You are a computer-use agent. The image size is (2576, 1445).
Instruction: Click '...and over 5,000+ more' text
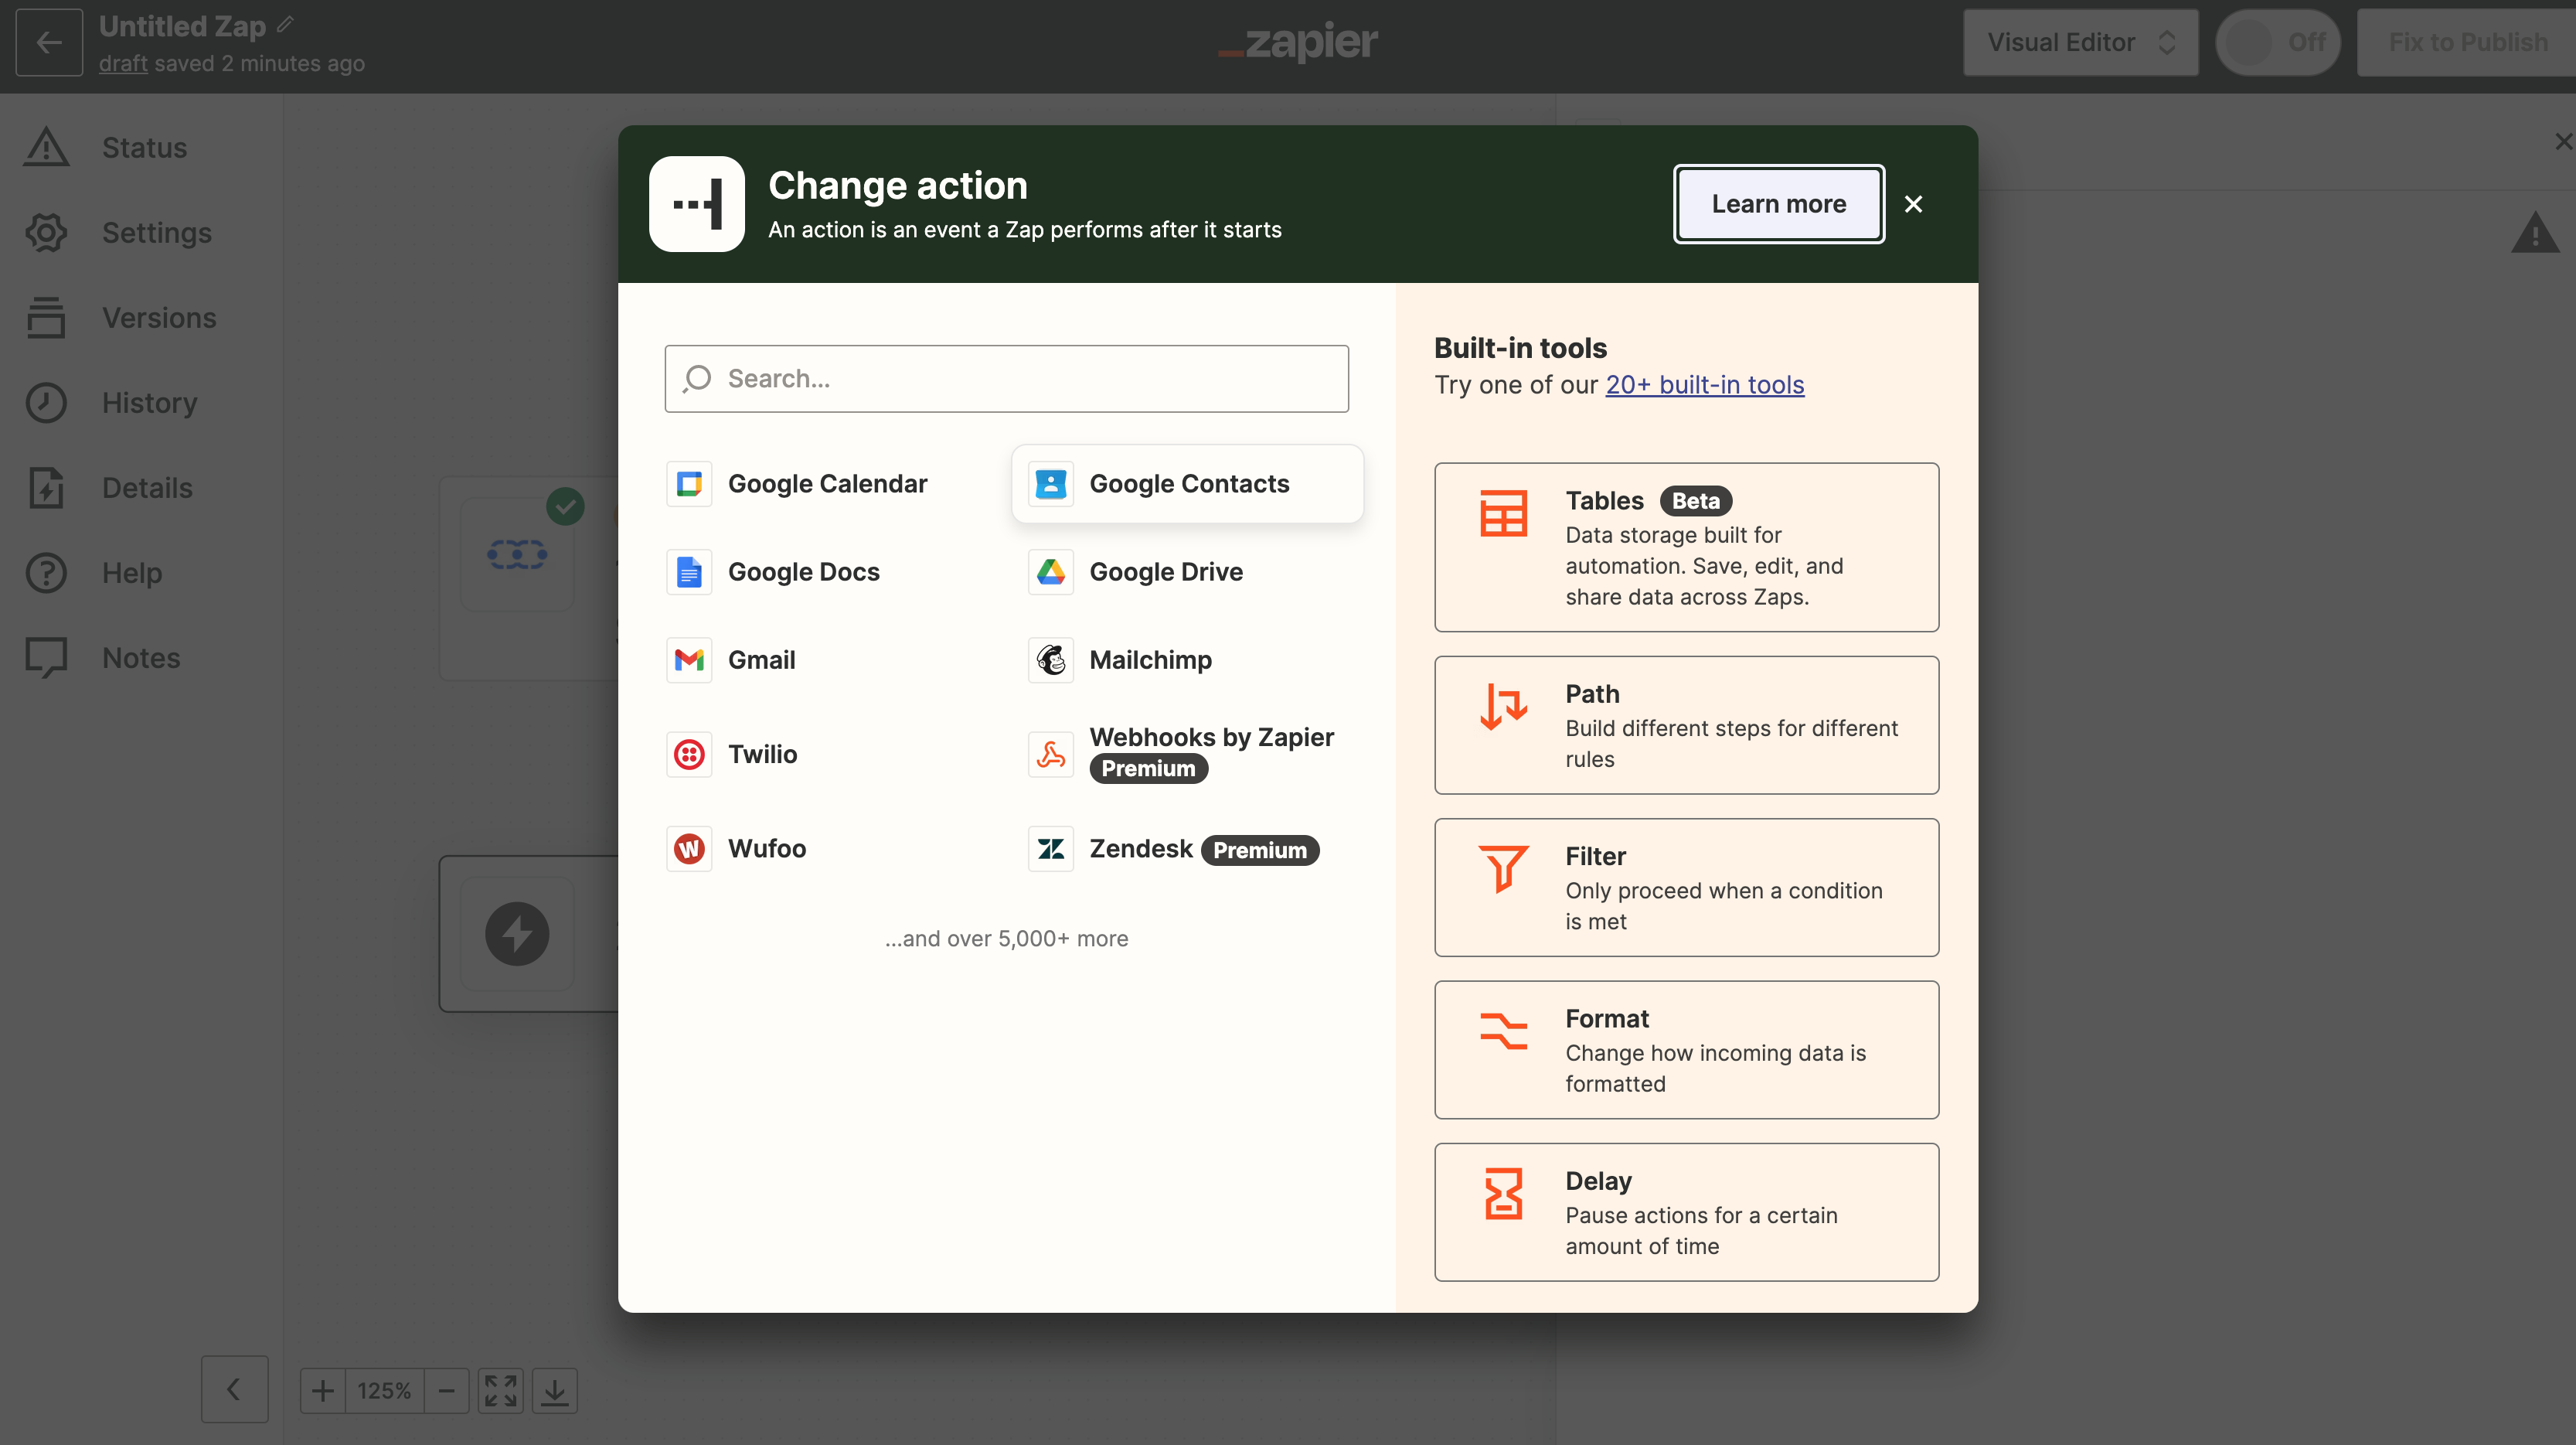click(1006, 938)
